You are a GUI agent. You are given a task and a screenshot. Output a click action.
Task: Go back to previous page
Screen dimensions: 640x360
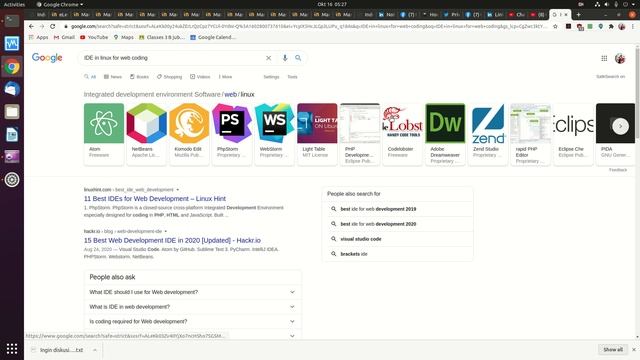click(x=31, y=26)
